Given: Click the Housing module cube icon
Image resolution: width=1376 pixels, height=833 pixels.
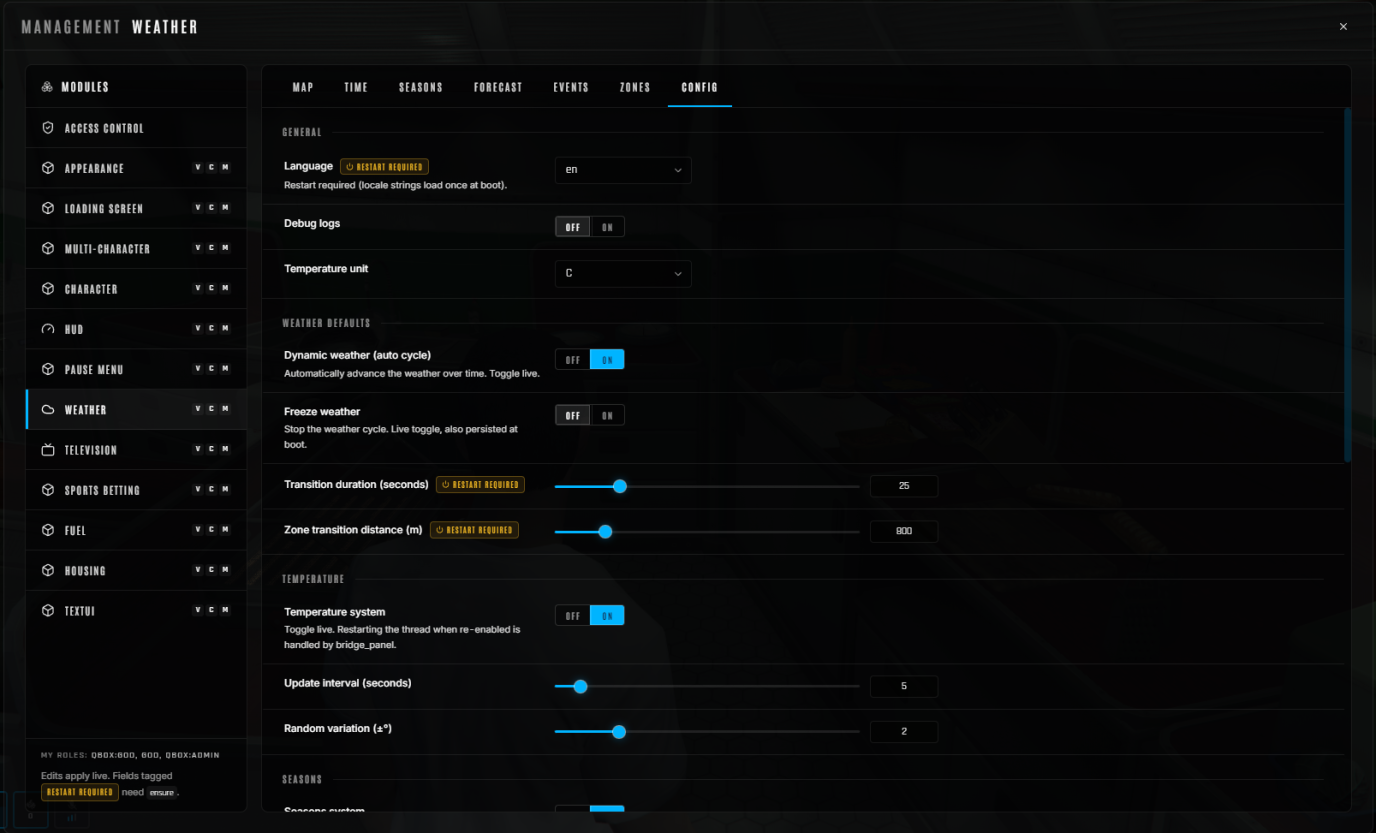Looking at the screenshot, I should [x=48, y=570].
